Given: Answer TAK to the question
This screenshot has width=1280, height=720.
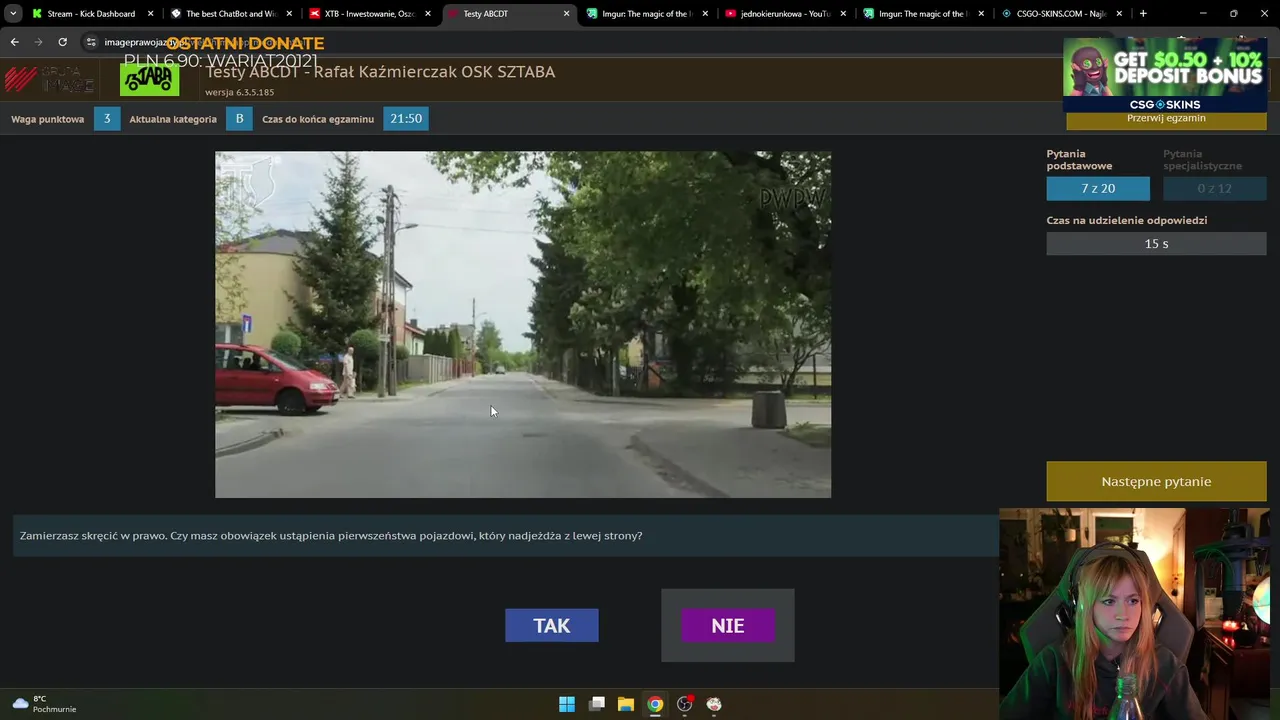Looking at the screenshot, I should pyautogui.click(x=551, y=625).
